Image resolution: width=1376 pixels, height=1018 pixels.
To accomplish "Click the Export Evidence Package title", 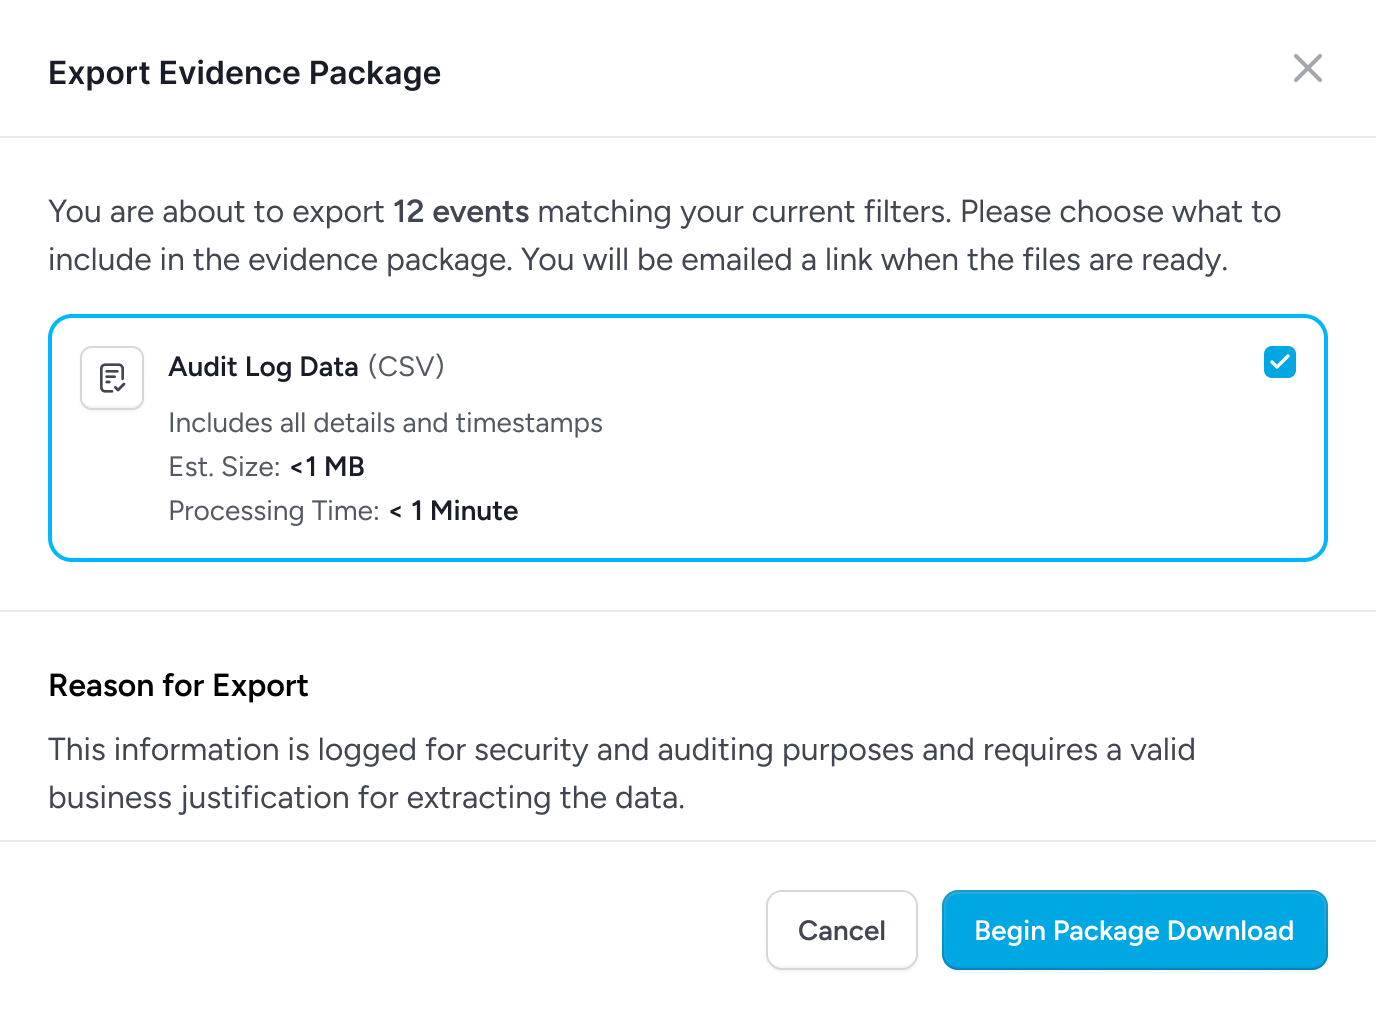I will coord(244,73).
